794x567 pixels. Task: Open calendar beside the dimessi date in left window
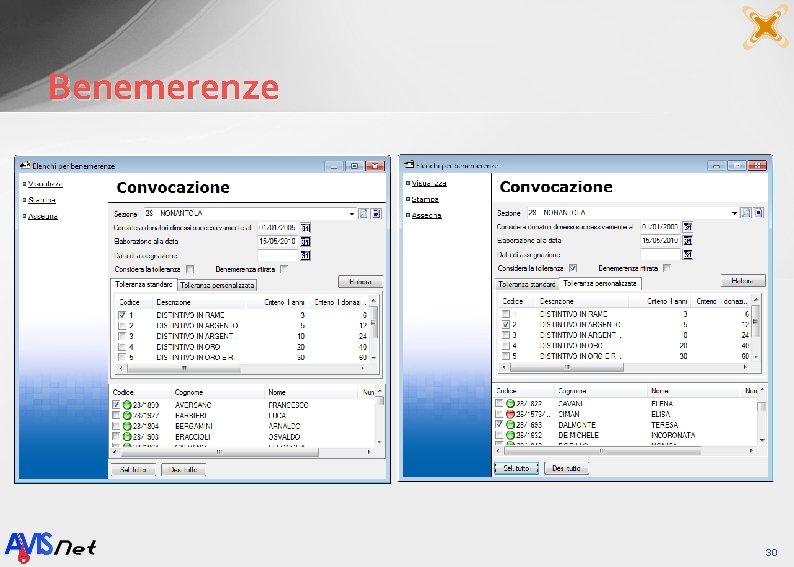[305, 228]
